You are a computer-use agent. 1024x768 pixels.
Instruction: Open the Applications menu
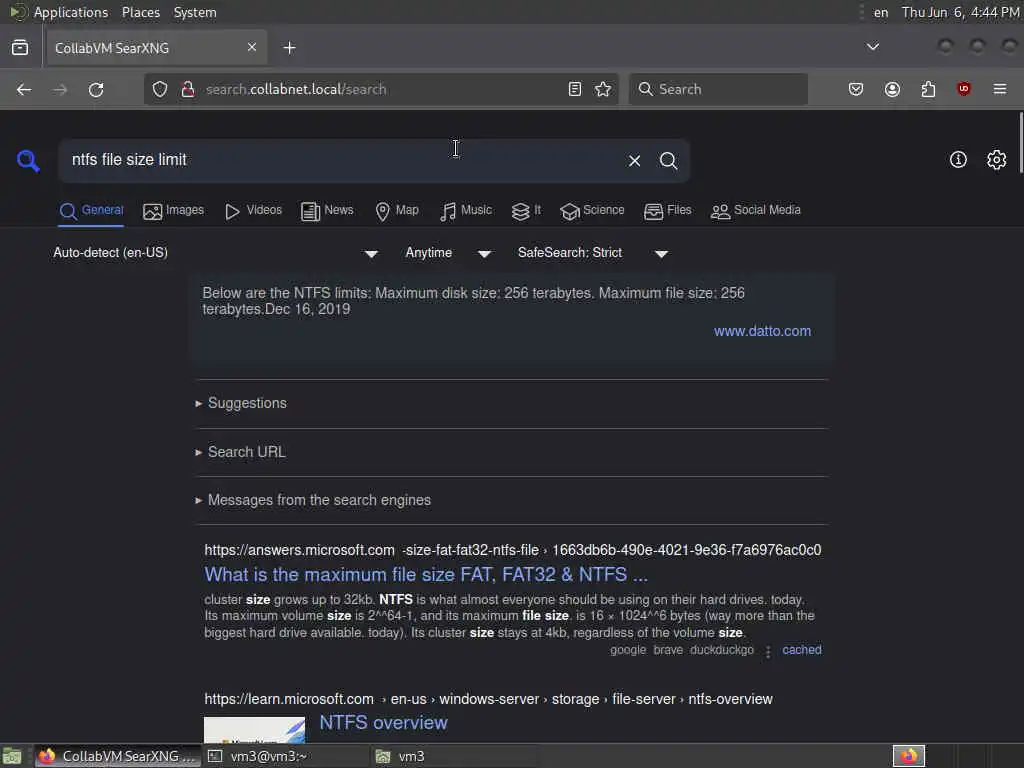coord(71,12)
